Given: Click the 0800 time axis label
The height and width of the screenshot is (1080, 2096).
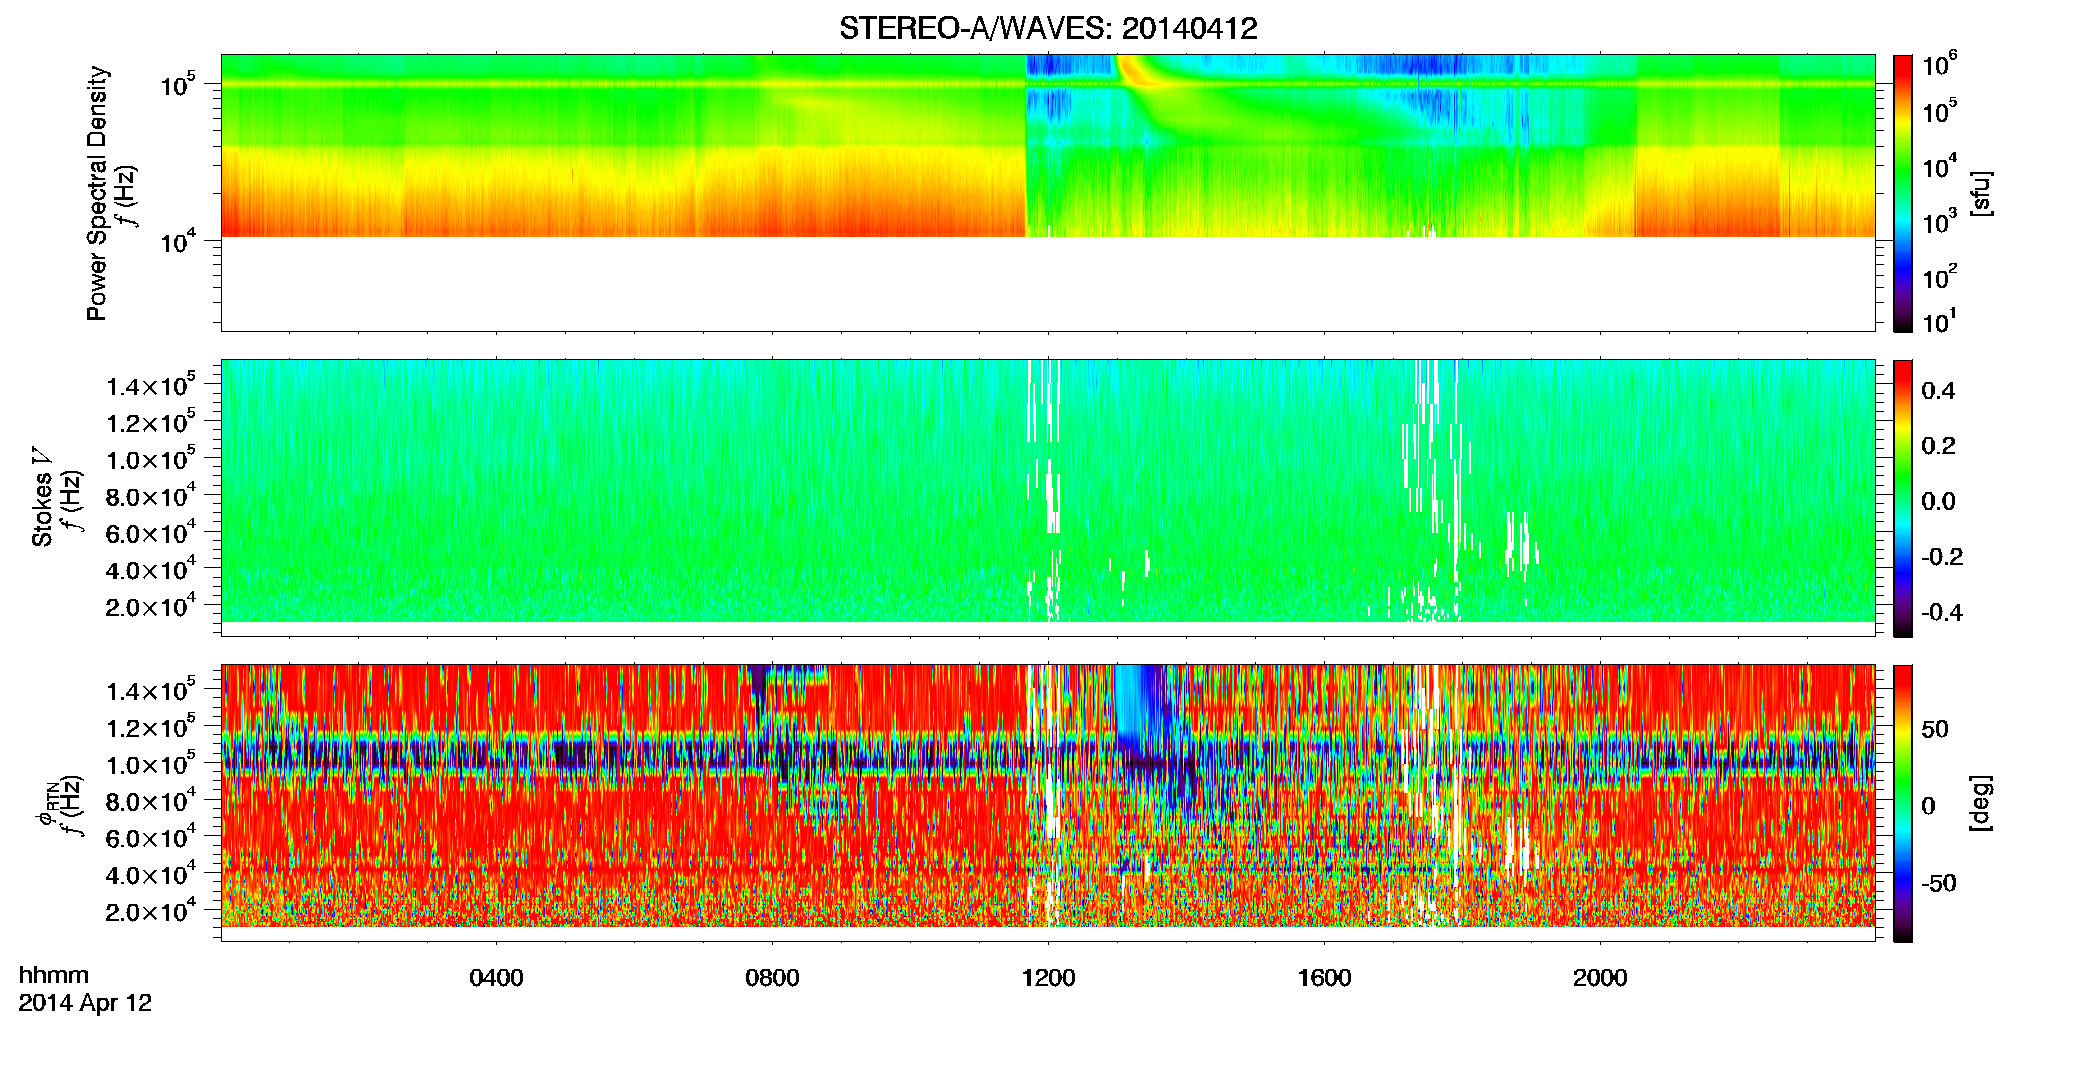Looking at the screenshot, I should pos(772,978).
